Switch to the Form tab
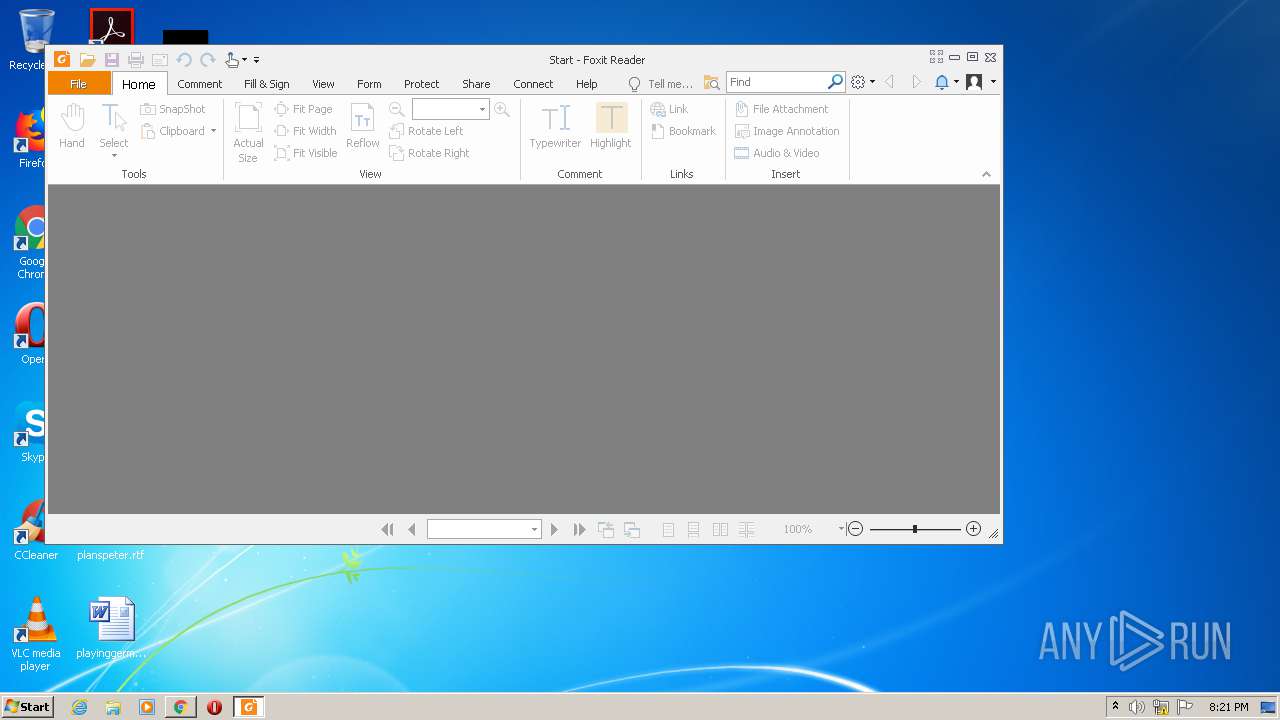Screen dimensions: 1280x720 [369, 84]
